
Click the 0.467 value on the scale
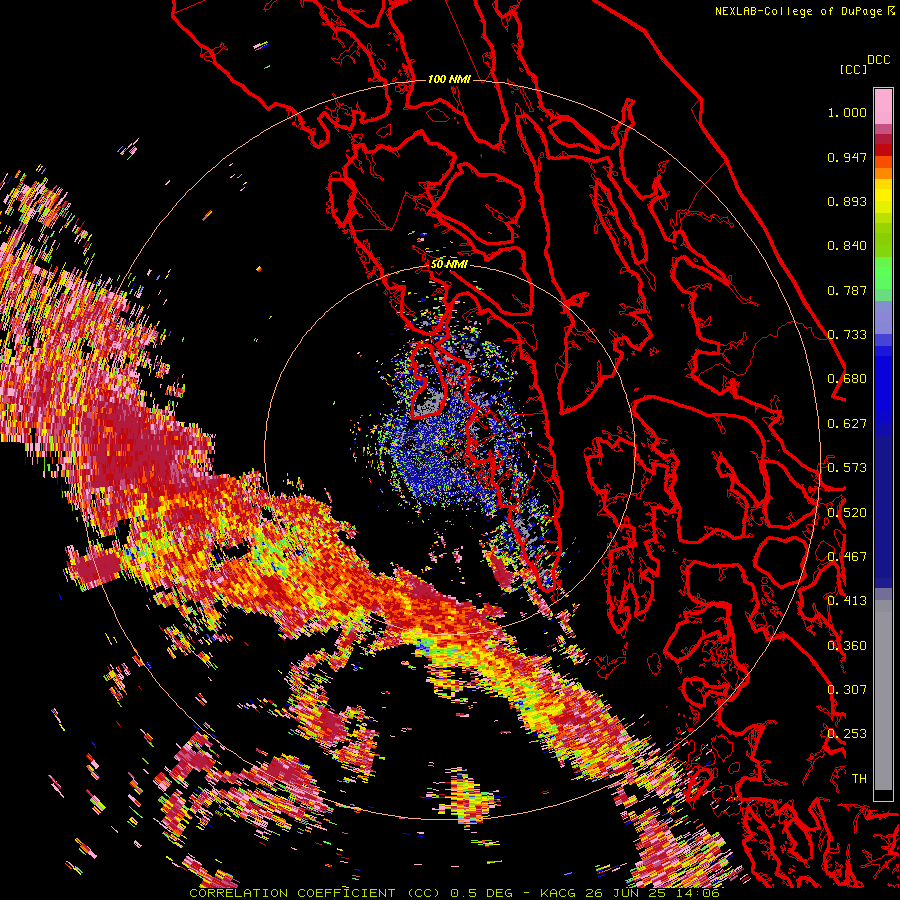click(847, 557)
